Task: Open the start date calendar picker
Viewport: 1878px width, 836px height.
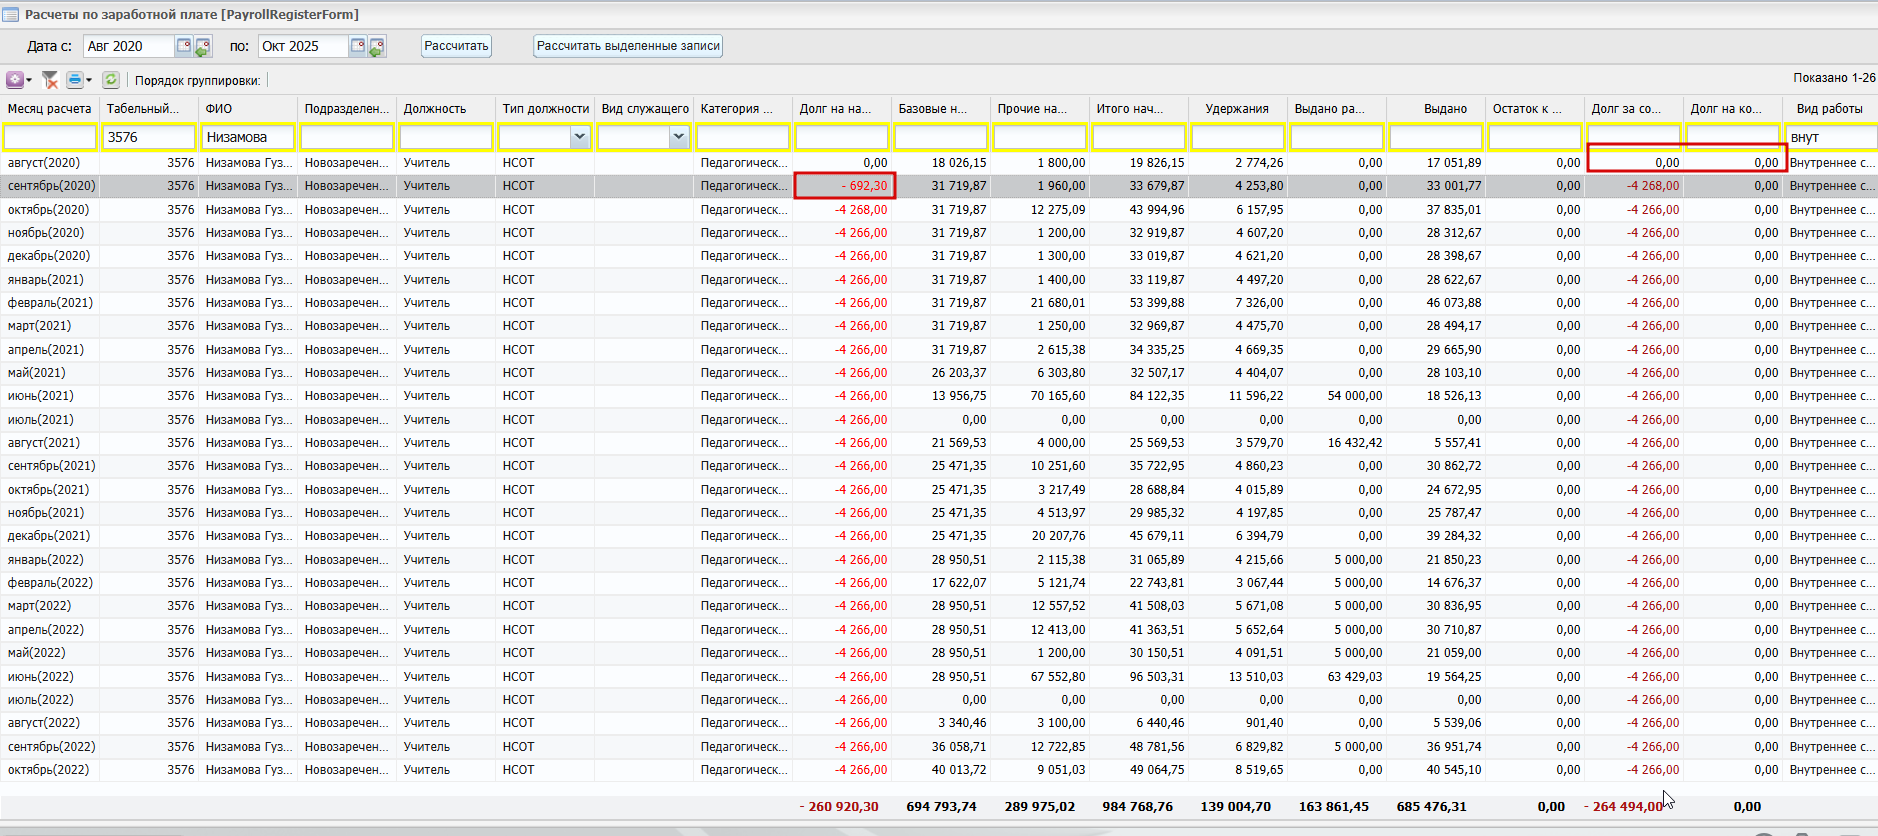Action: [184, 46]
